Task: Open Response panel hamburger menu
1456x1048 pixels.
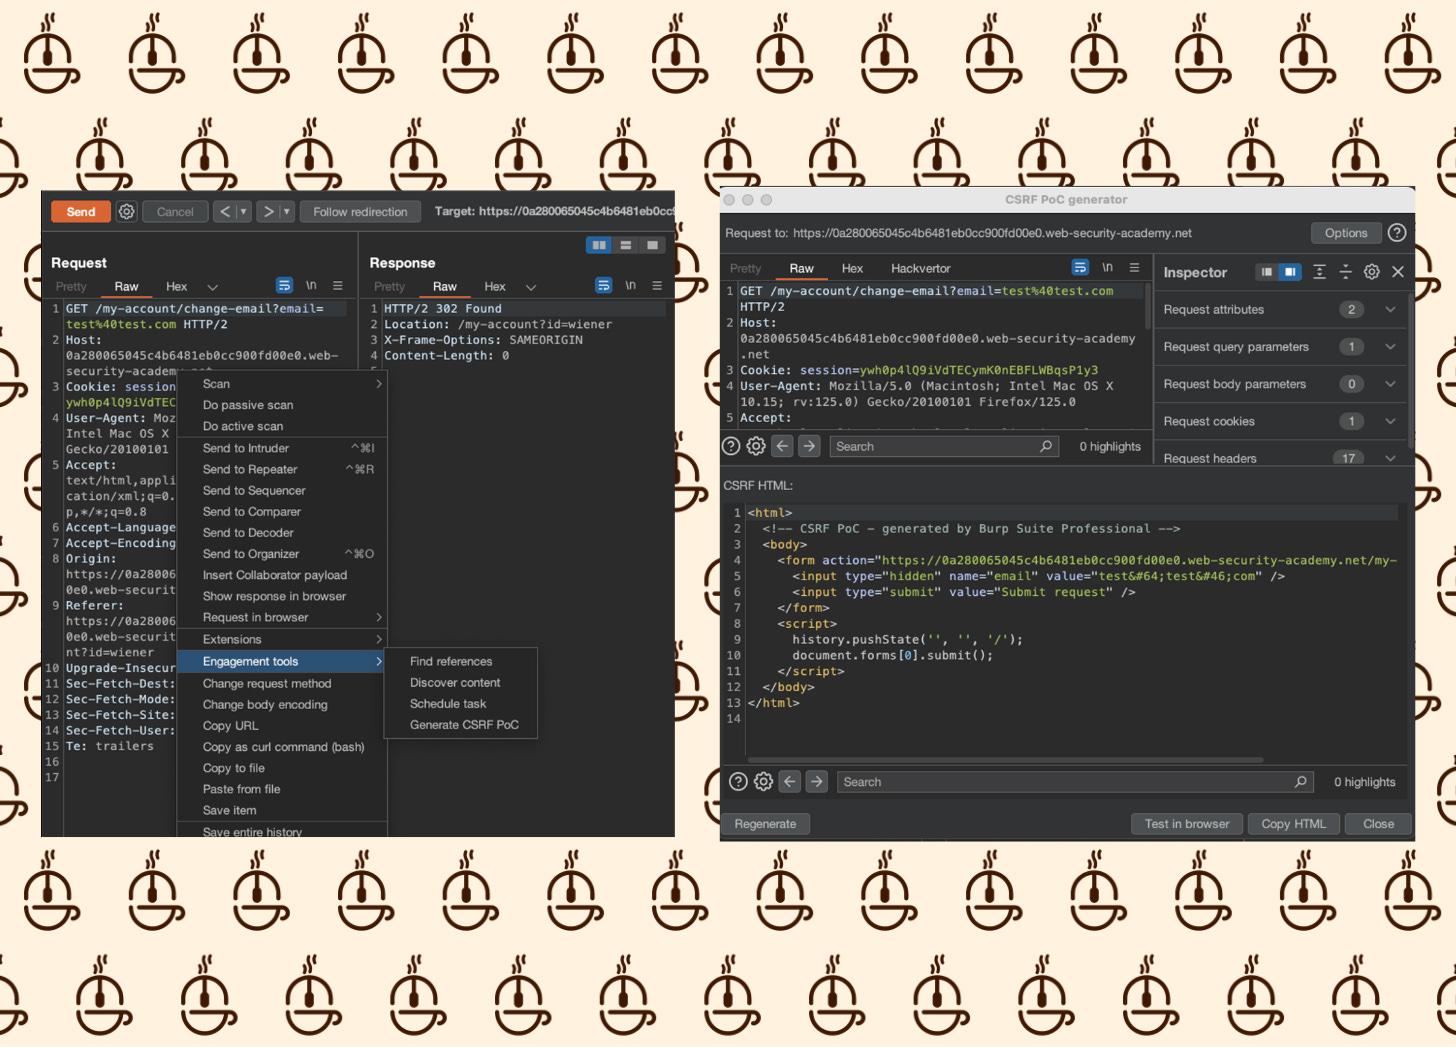Action: [657, 286]
